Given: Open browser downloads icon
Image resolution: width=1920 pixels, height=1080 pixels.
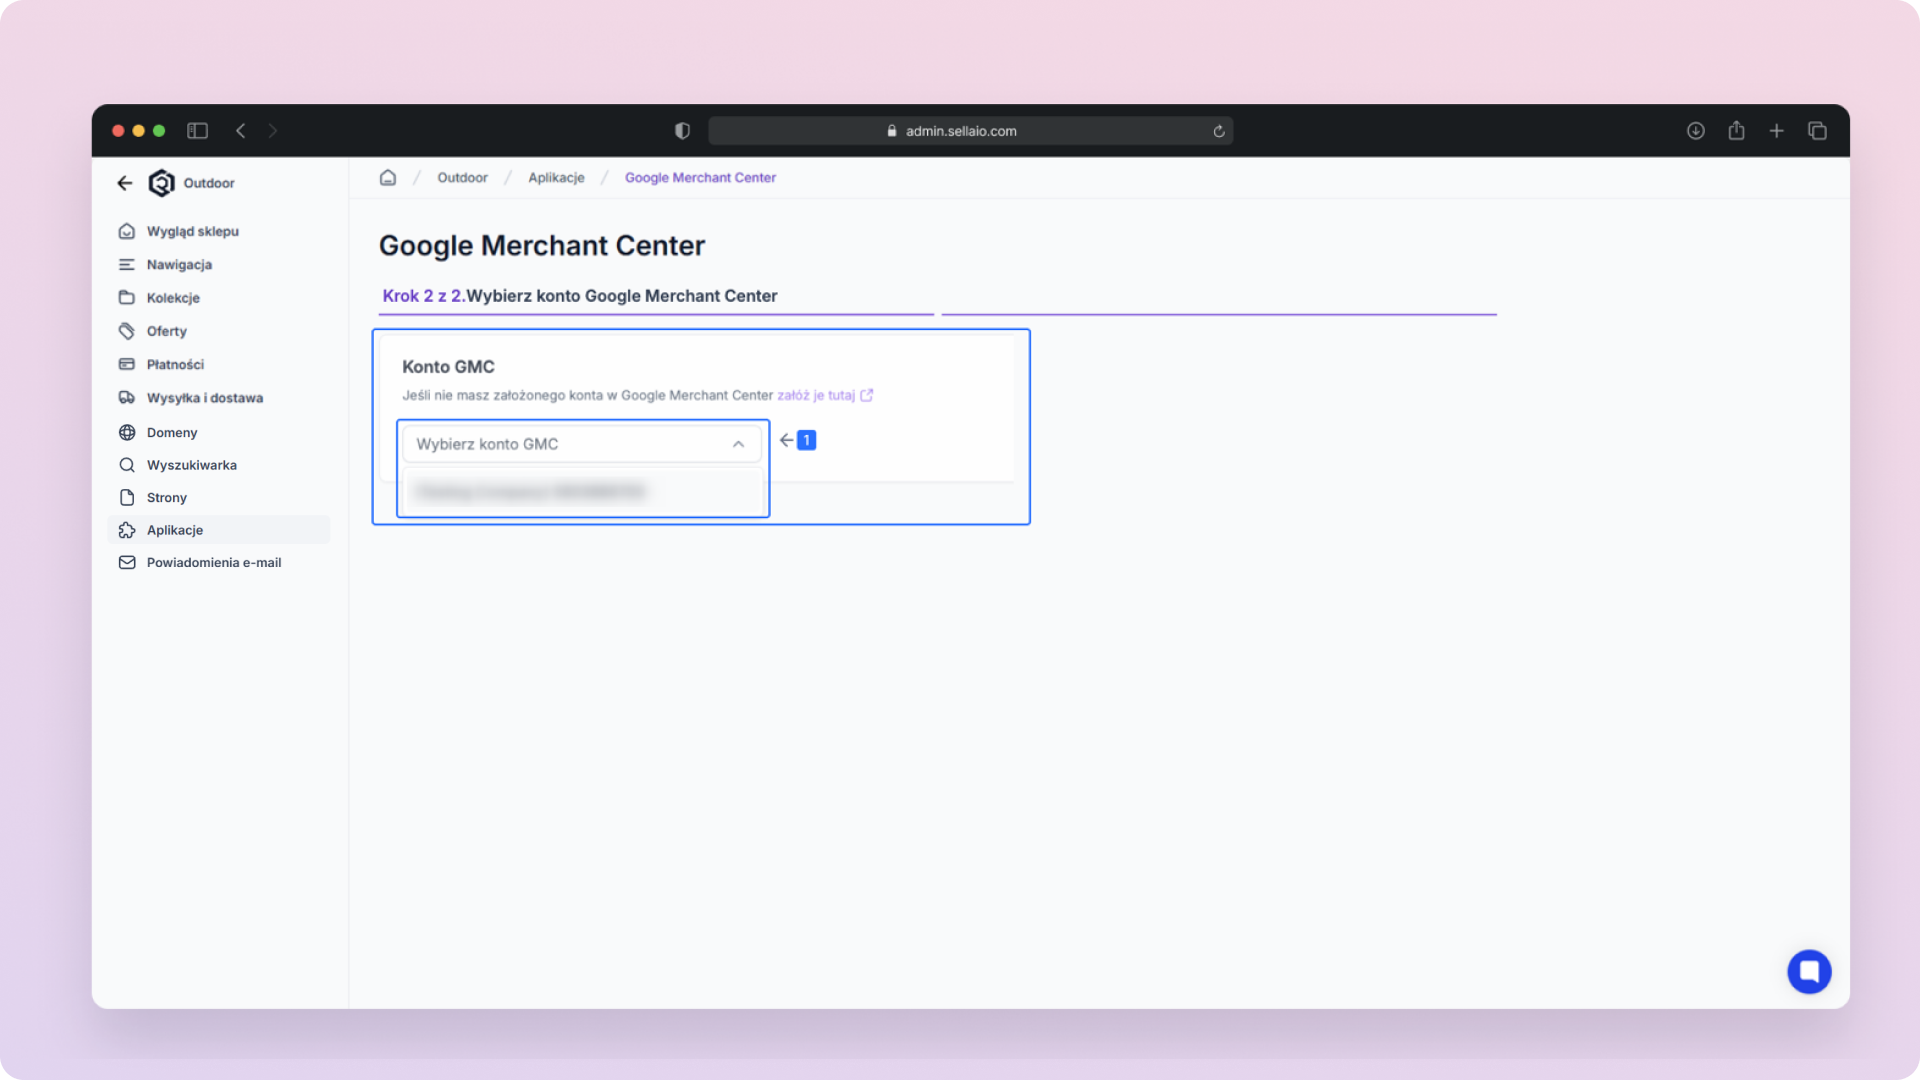Looking at the screenshot, I should pyautogui.click(x=1696, y=131).
